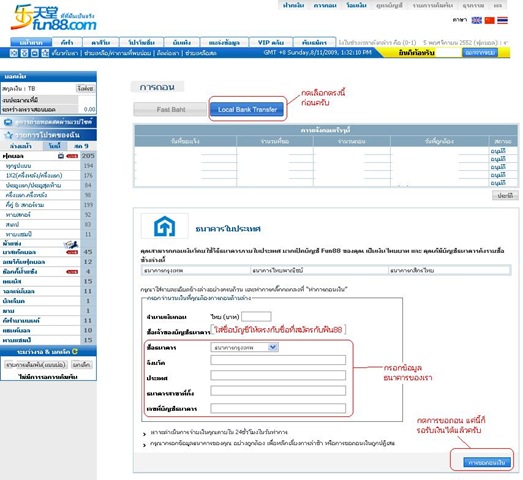Click the live TV icon in the football row
Viewport: 523px width, 480px height.
[x=61, y=156]
